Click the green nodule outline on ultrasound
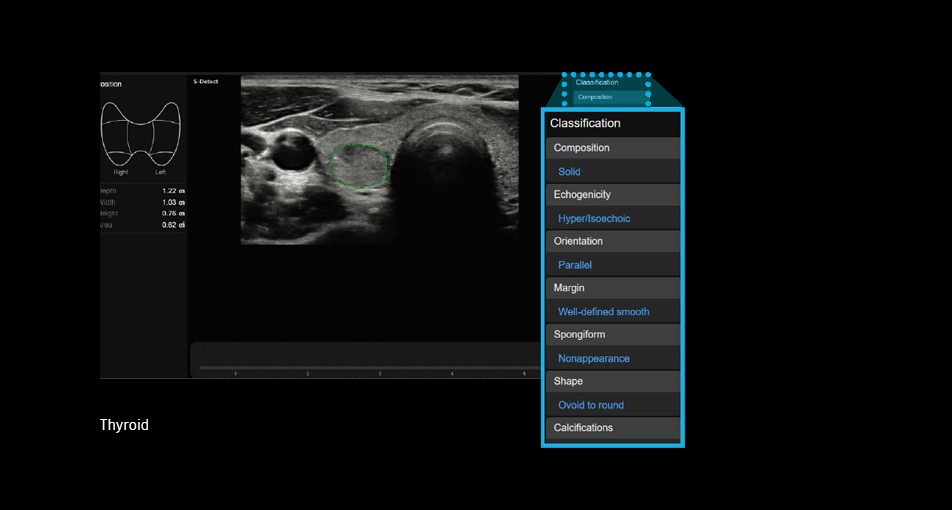The width and height of the screenshot is (952, 510). (358, 165)
